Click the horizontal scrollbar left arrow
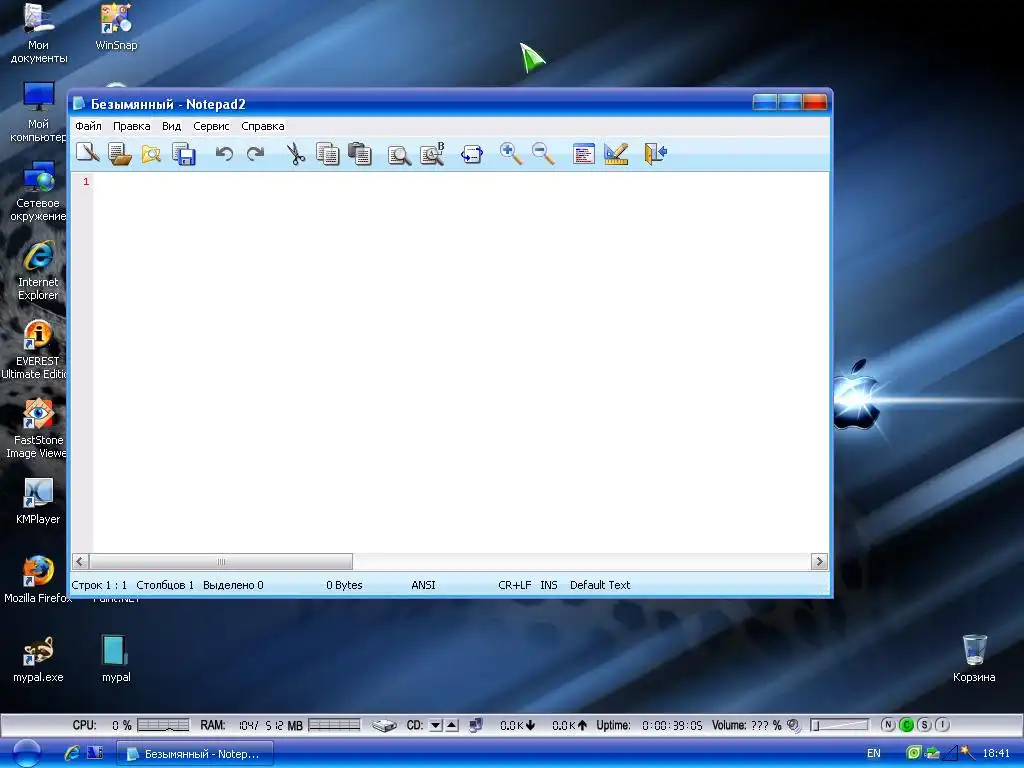The width and height of the screenshot is (1024, 768). click(x=80, y=562)
